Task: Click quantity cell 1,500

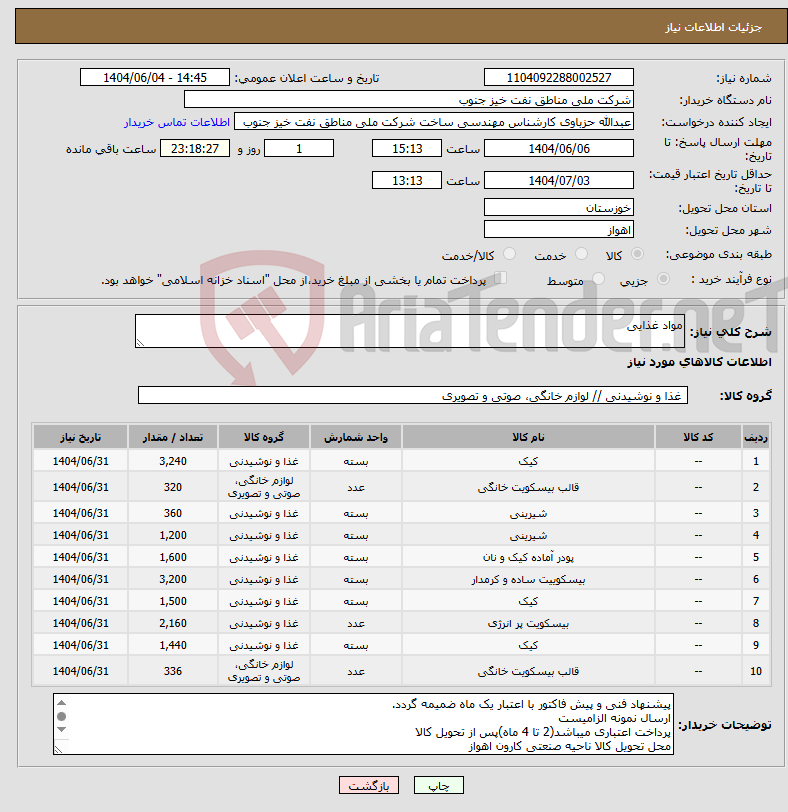Action: click(x=173, y=601)
